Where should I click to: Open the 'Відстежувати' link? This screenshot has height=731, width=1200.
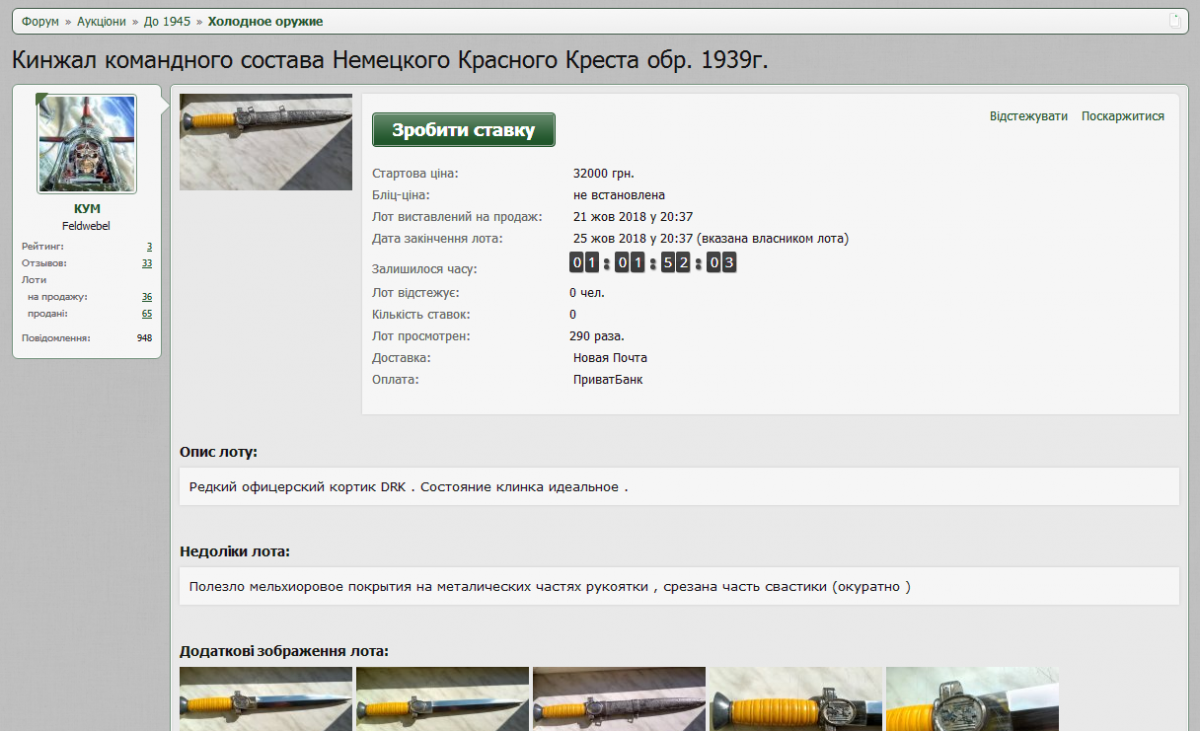coord(1028,116)
